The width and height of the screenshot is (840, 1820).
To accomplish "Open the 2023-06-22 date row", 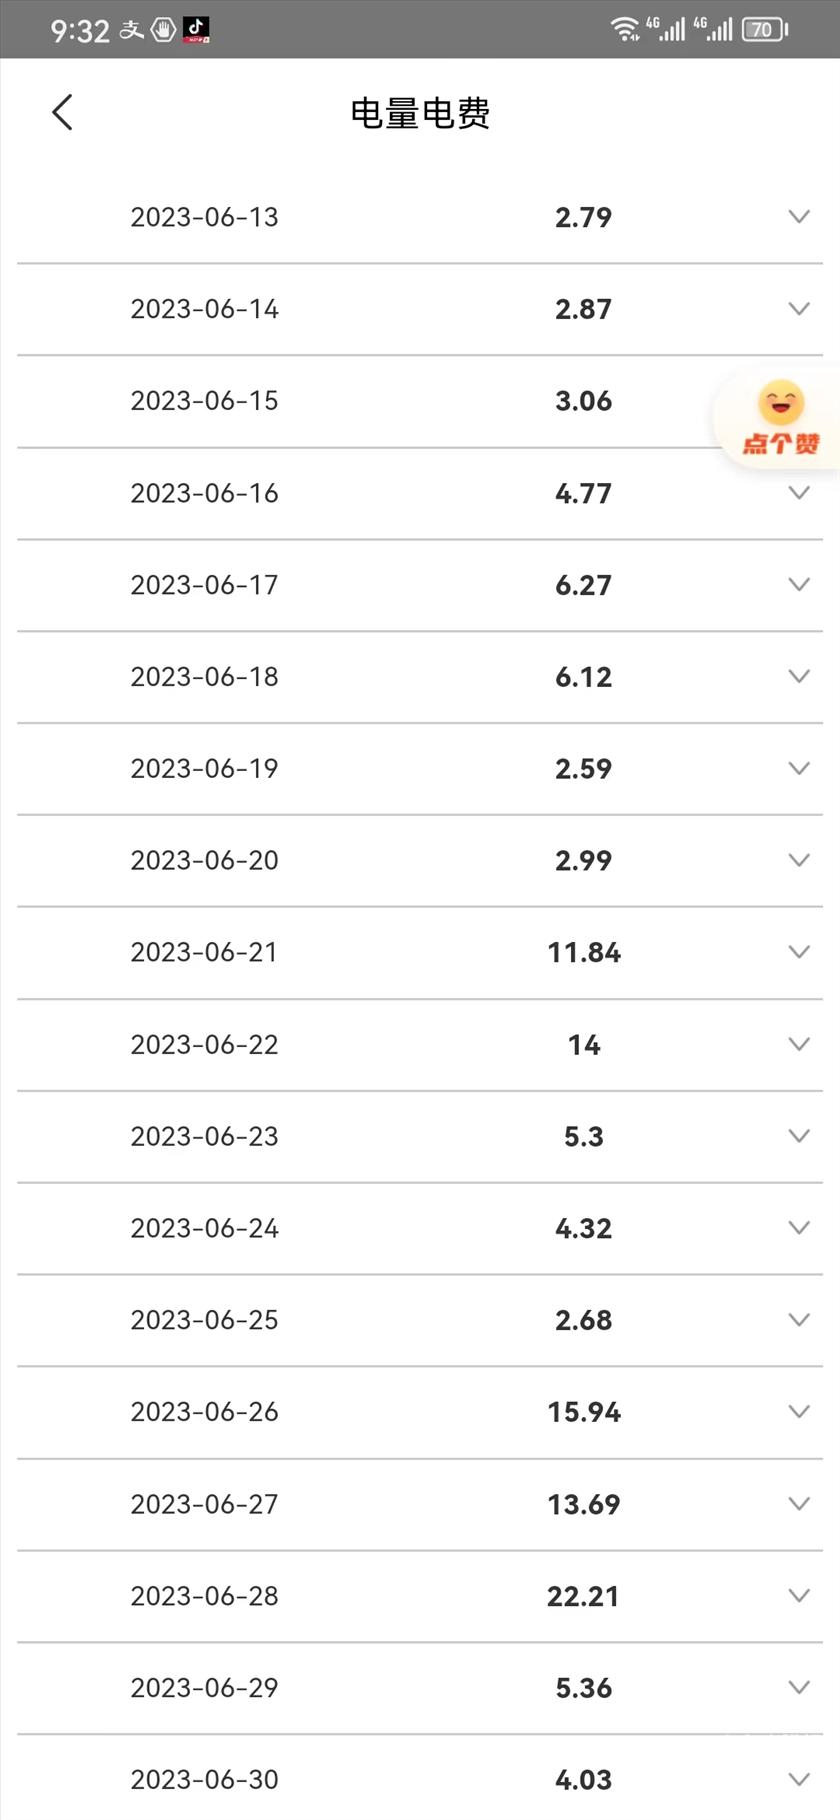I will pyautogui.click(x=205, y=1045).
